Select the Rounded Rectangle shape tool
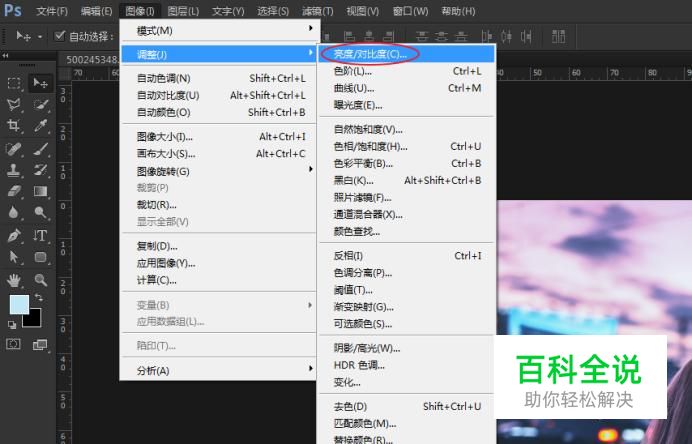 41,257
